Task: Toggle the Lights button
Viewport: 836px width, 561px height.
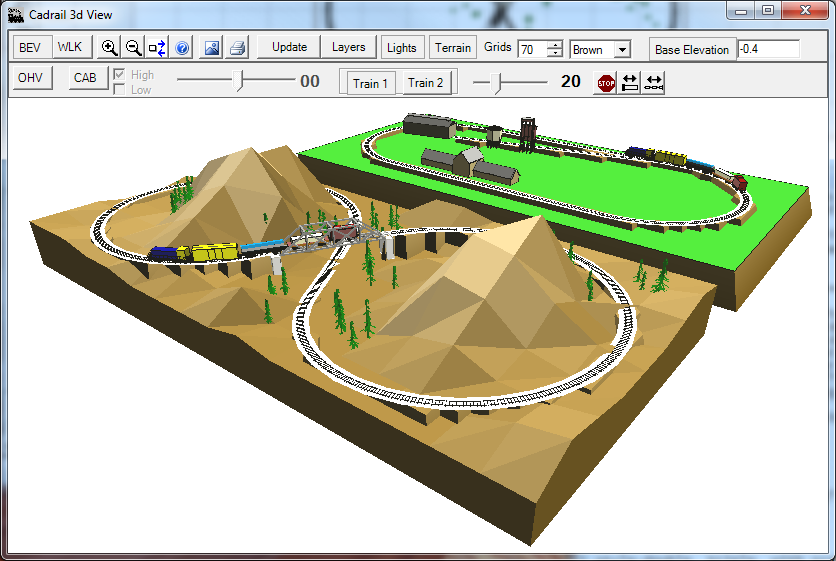Action: tap(402, 48)
